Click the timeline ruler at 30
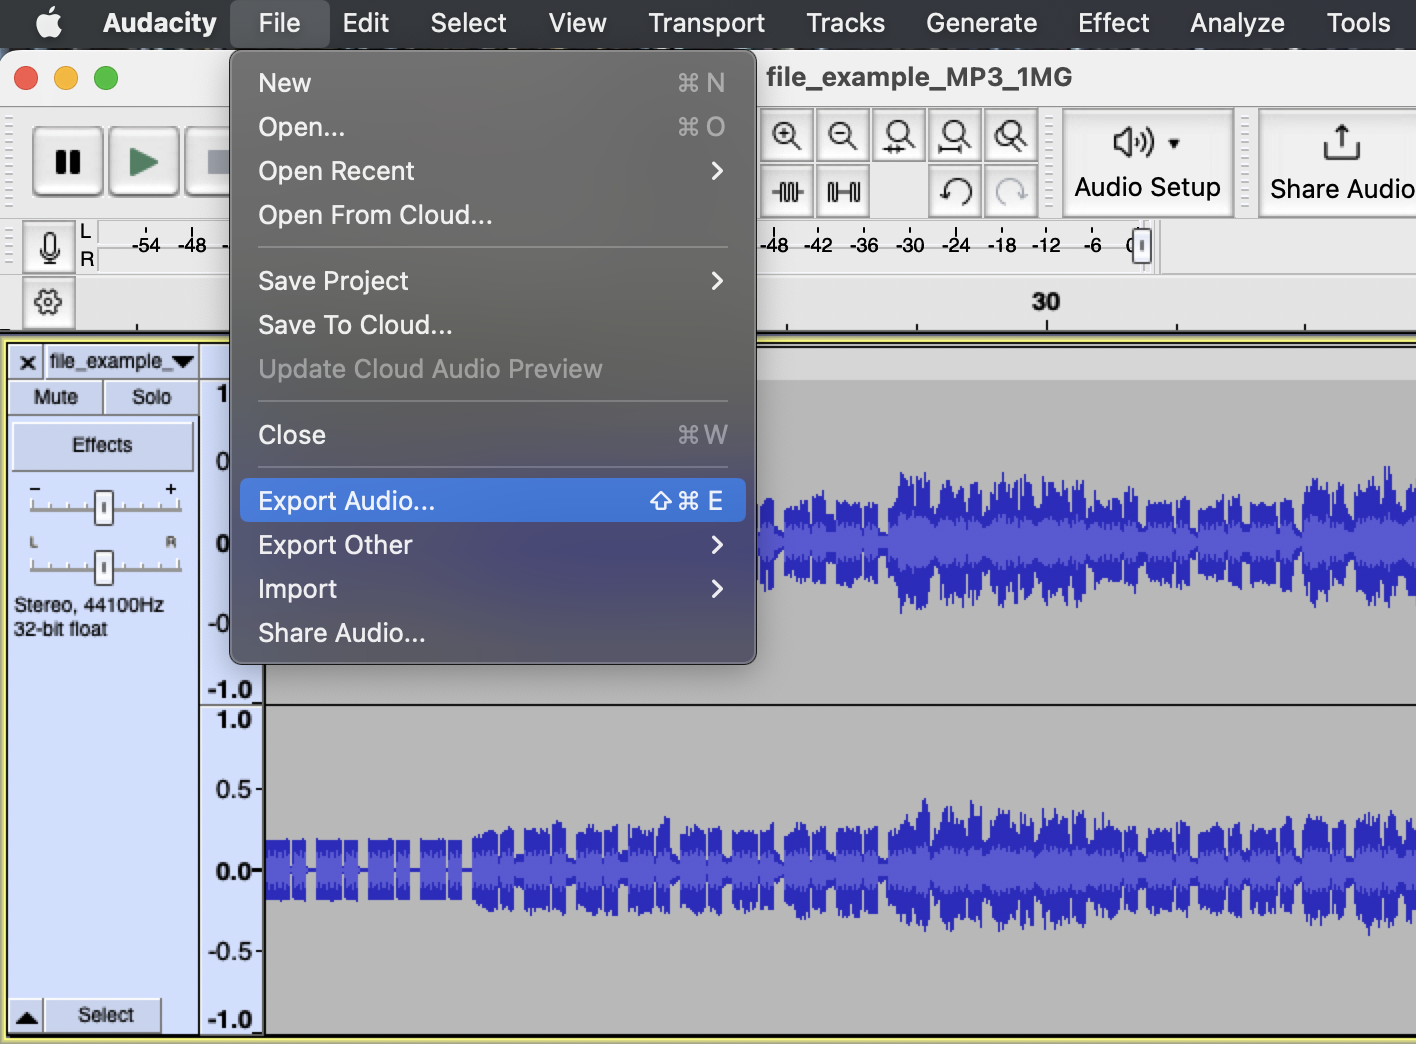Viewport: 1416px width, 1044px height. [1046, 302]
